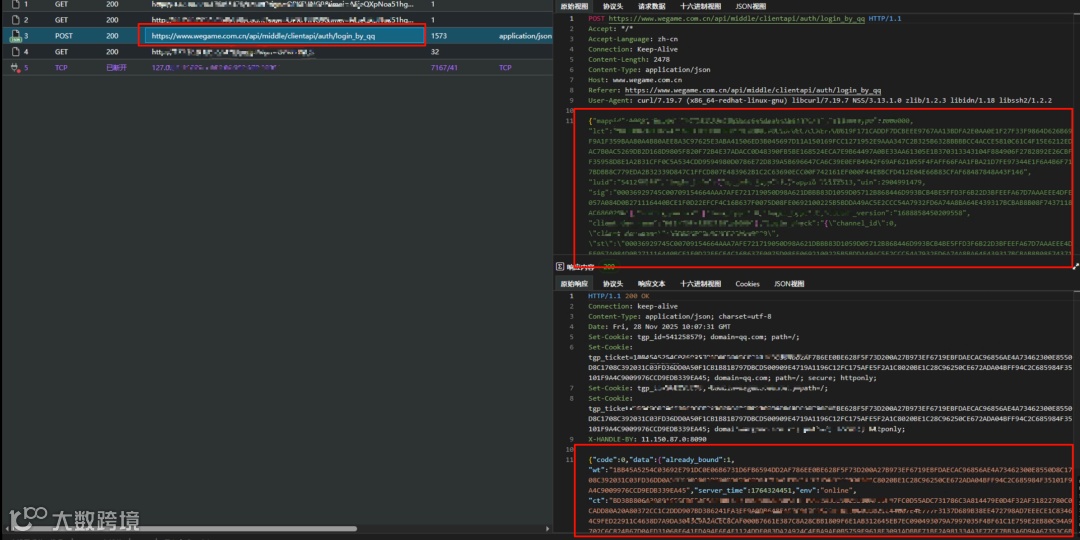Open the response JSON视图 tab
Screen dimensions: 1080x540
(x=790, y=284)
